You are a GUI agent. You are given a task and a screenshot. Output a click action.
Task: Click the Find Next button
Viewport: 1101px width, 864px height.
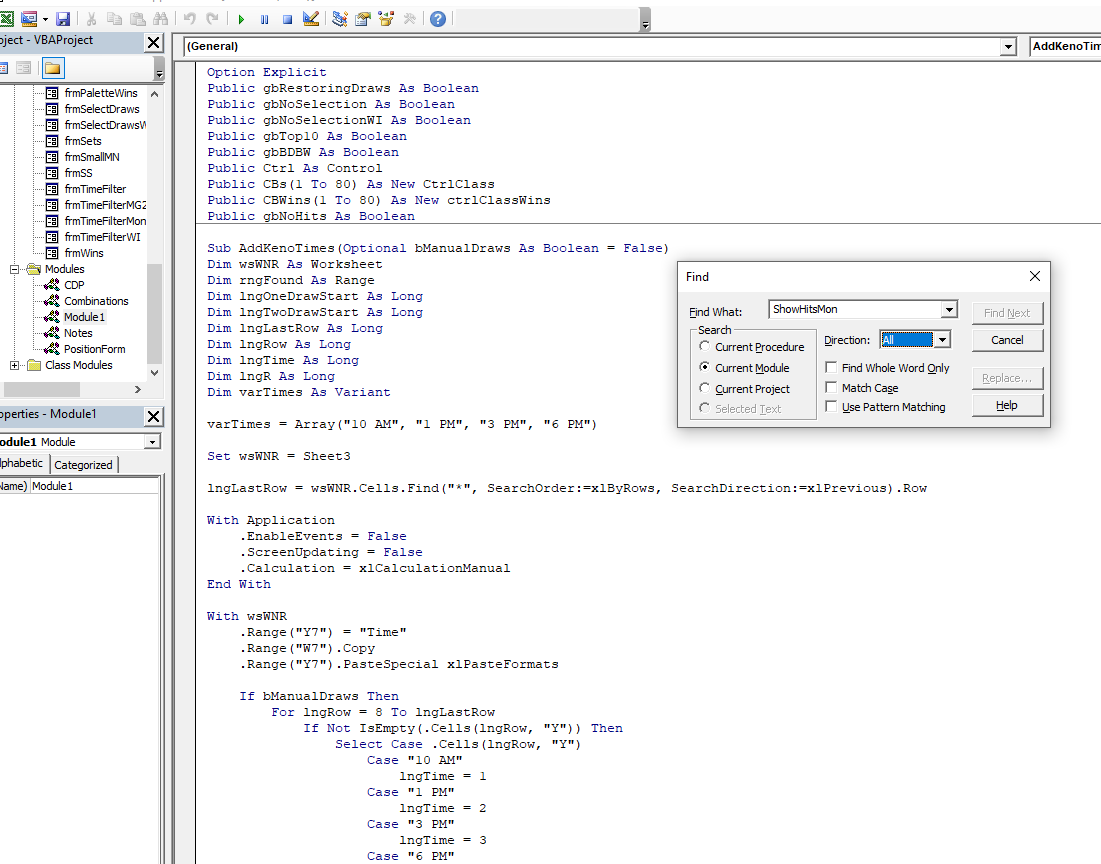pos(1007,312)
